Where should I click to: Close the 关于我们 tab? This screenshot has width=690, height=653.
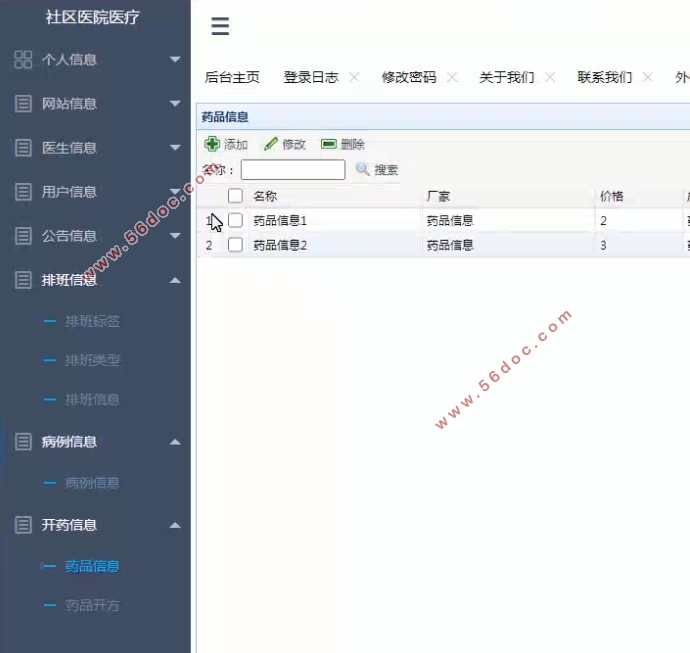pos(550,77)
